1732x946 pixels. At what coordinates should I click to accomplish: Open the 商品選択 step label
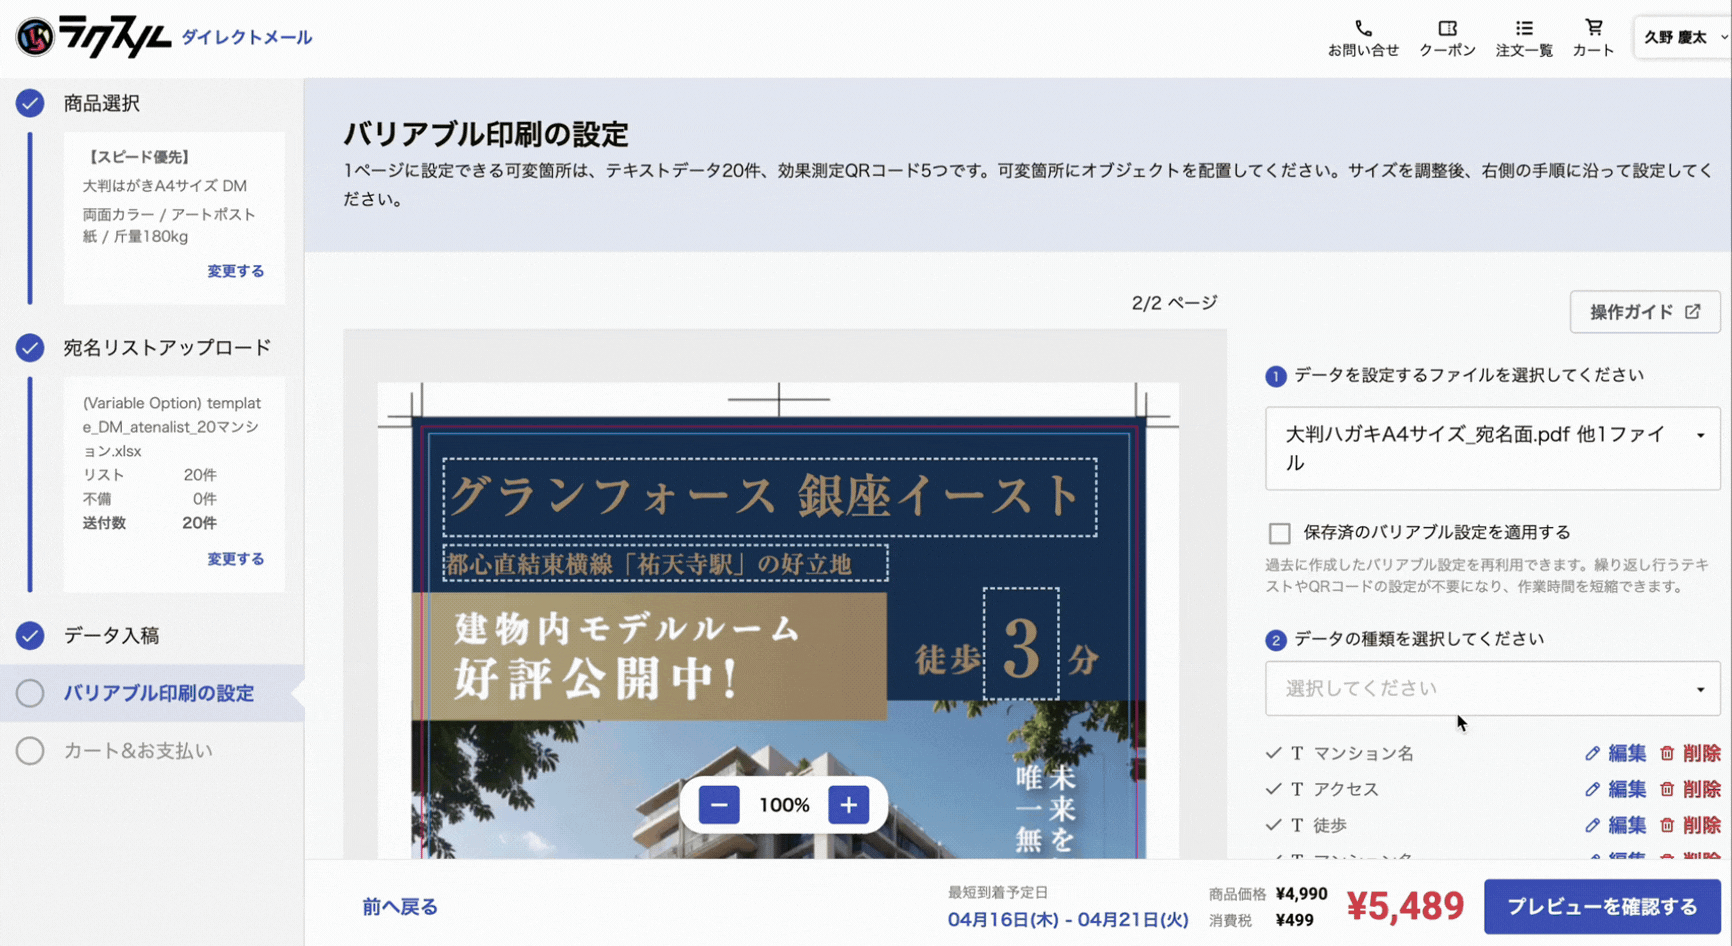pyautogui.click(x=101, y=103)
